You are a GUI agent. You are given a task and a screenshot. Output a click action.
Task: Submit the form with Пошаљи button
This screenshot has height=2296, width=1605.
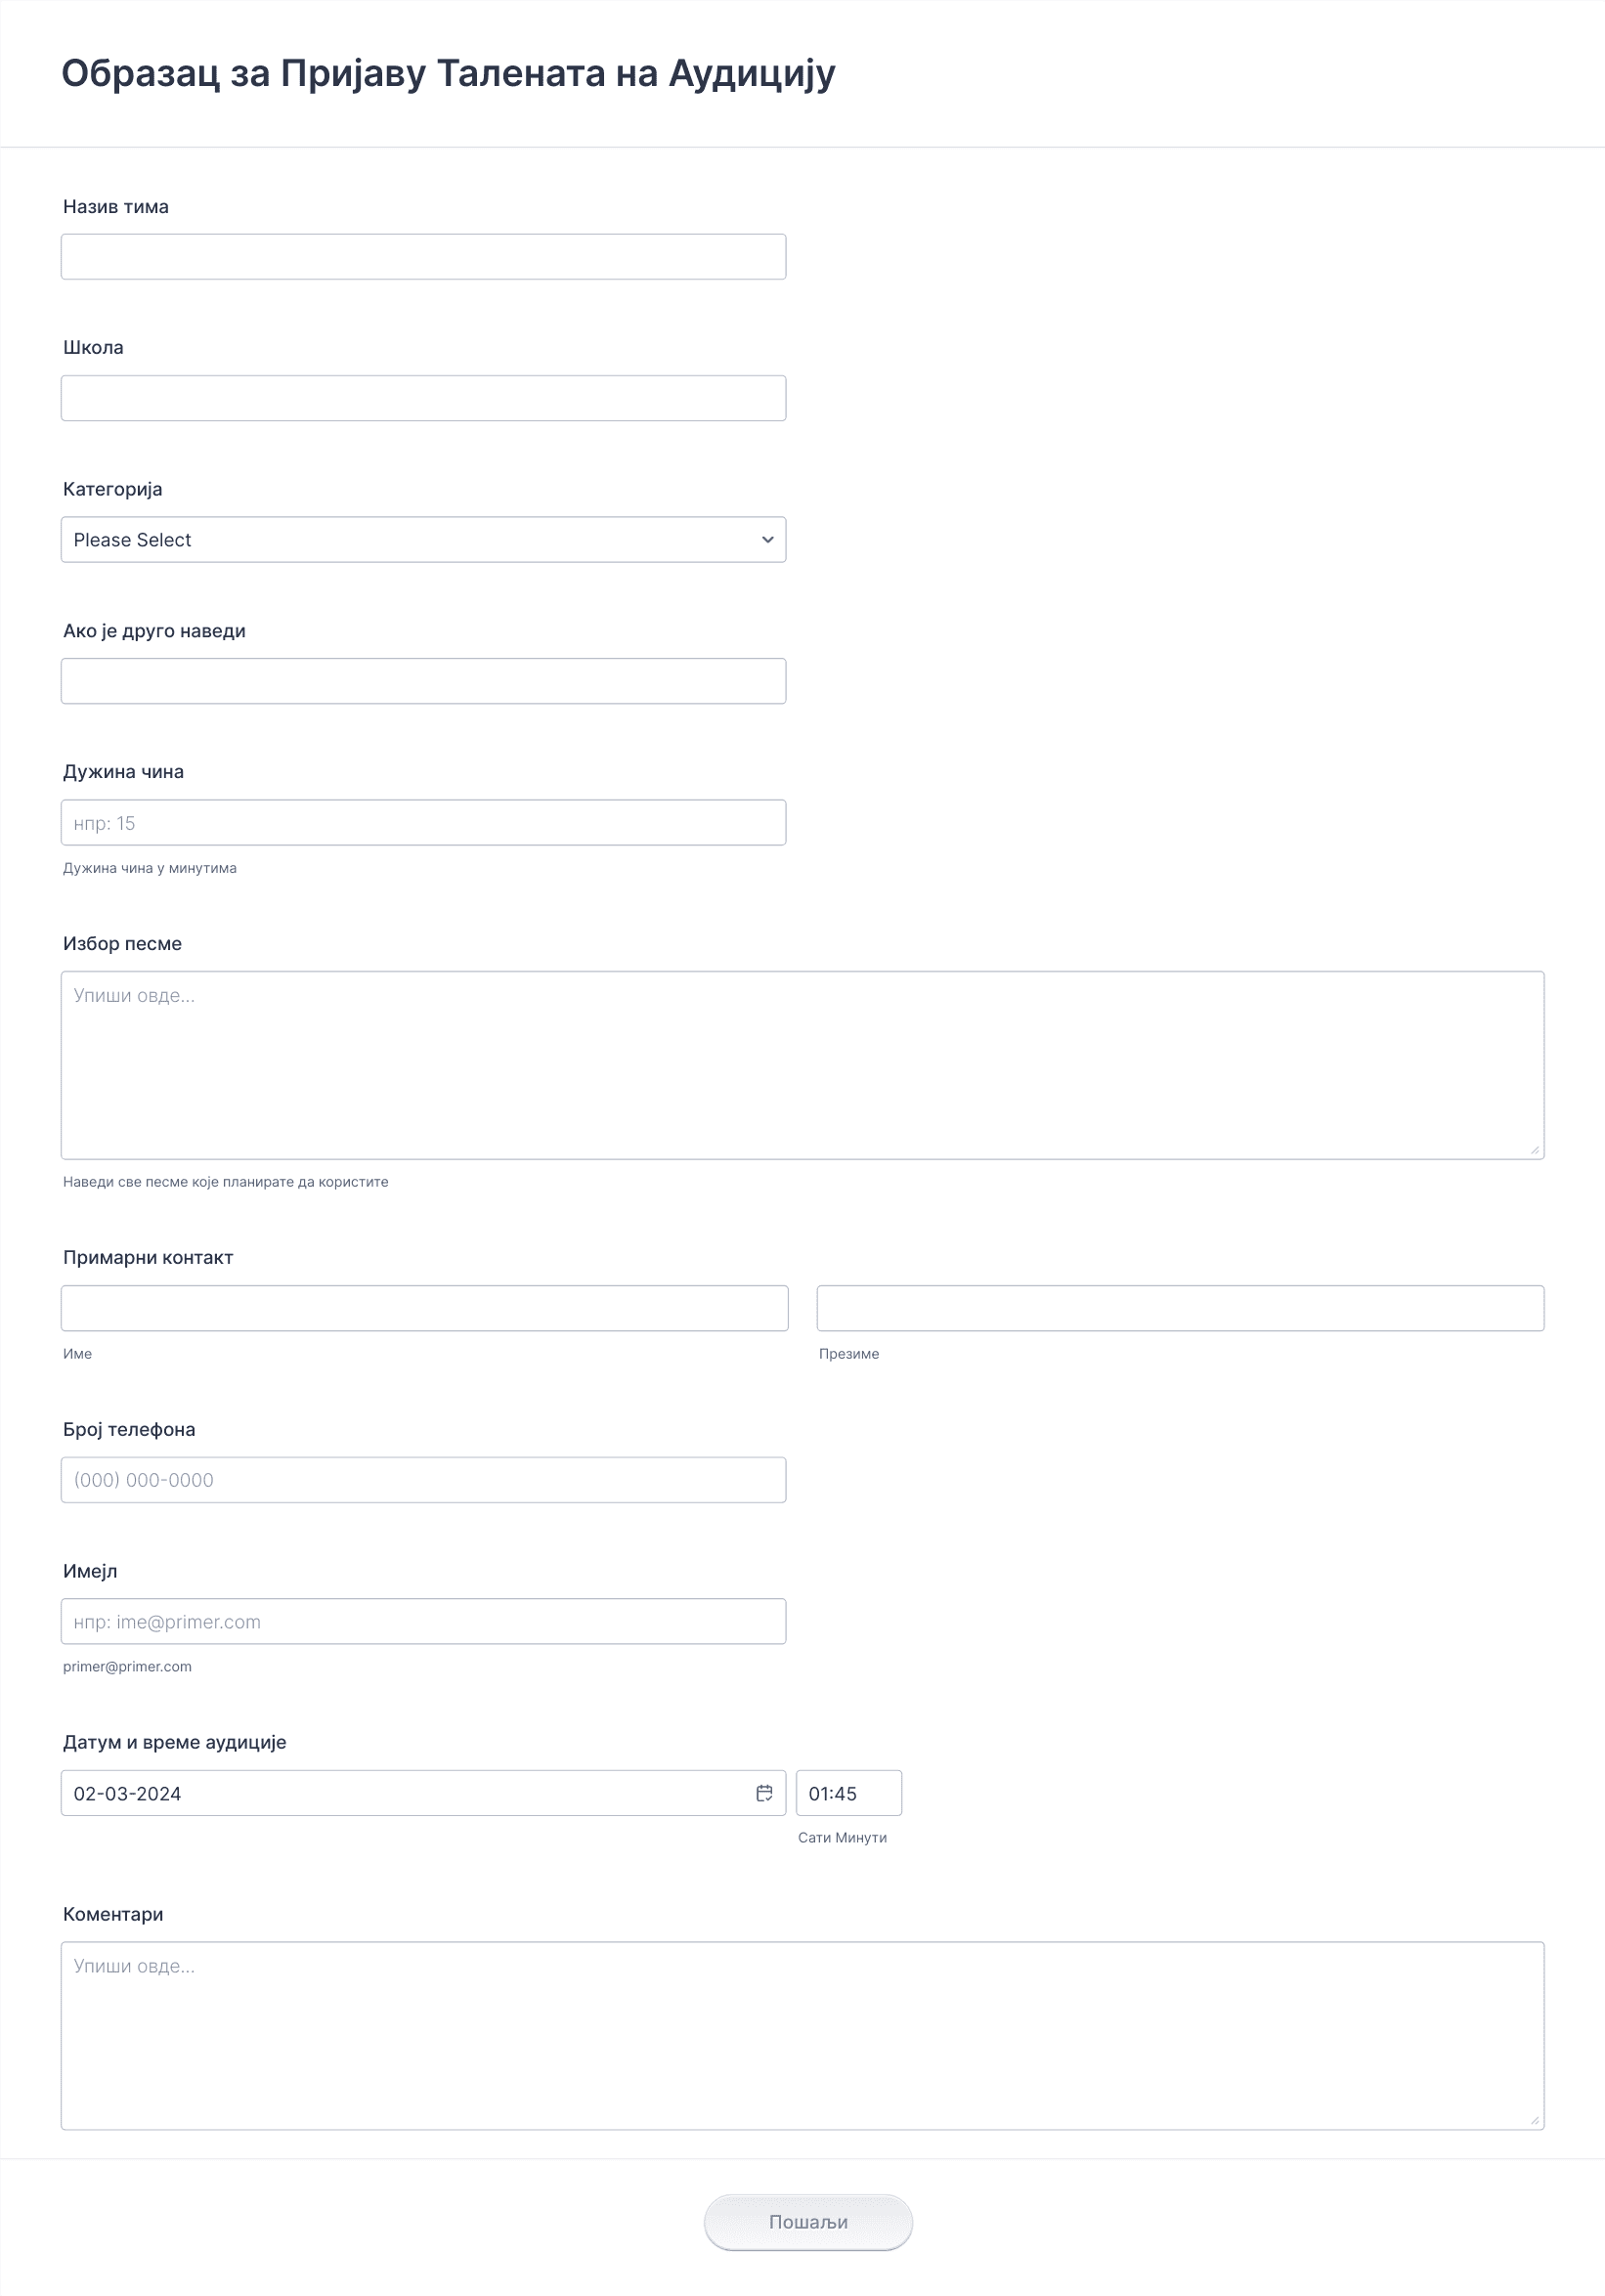808,2222
